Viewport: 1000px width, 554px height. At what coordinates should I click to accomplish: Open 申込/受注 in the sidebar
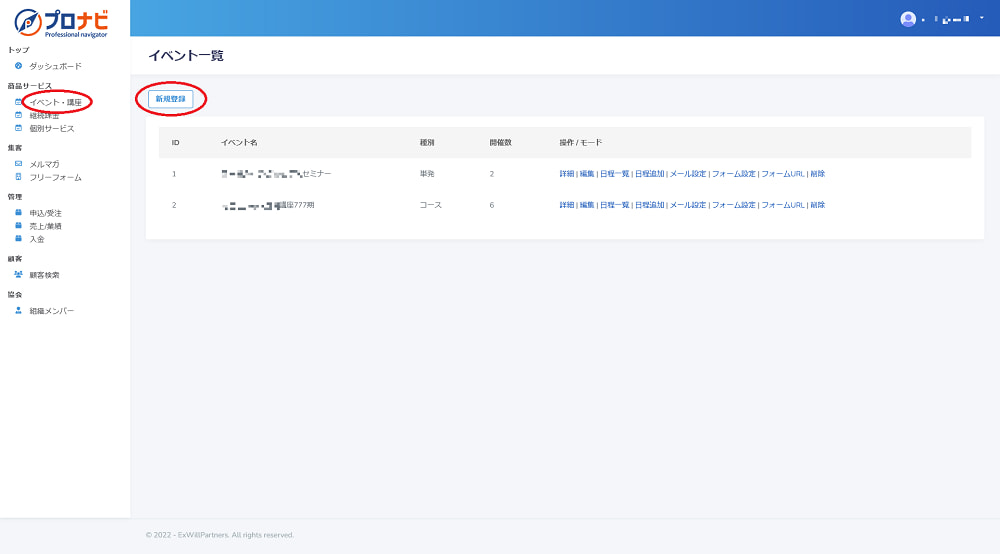(x=45, y=213)
